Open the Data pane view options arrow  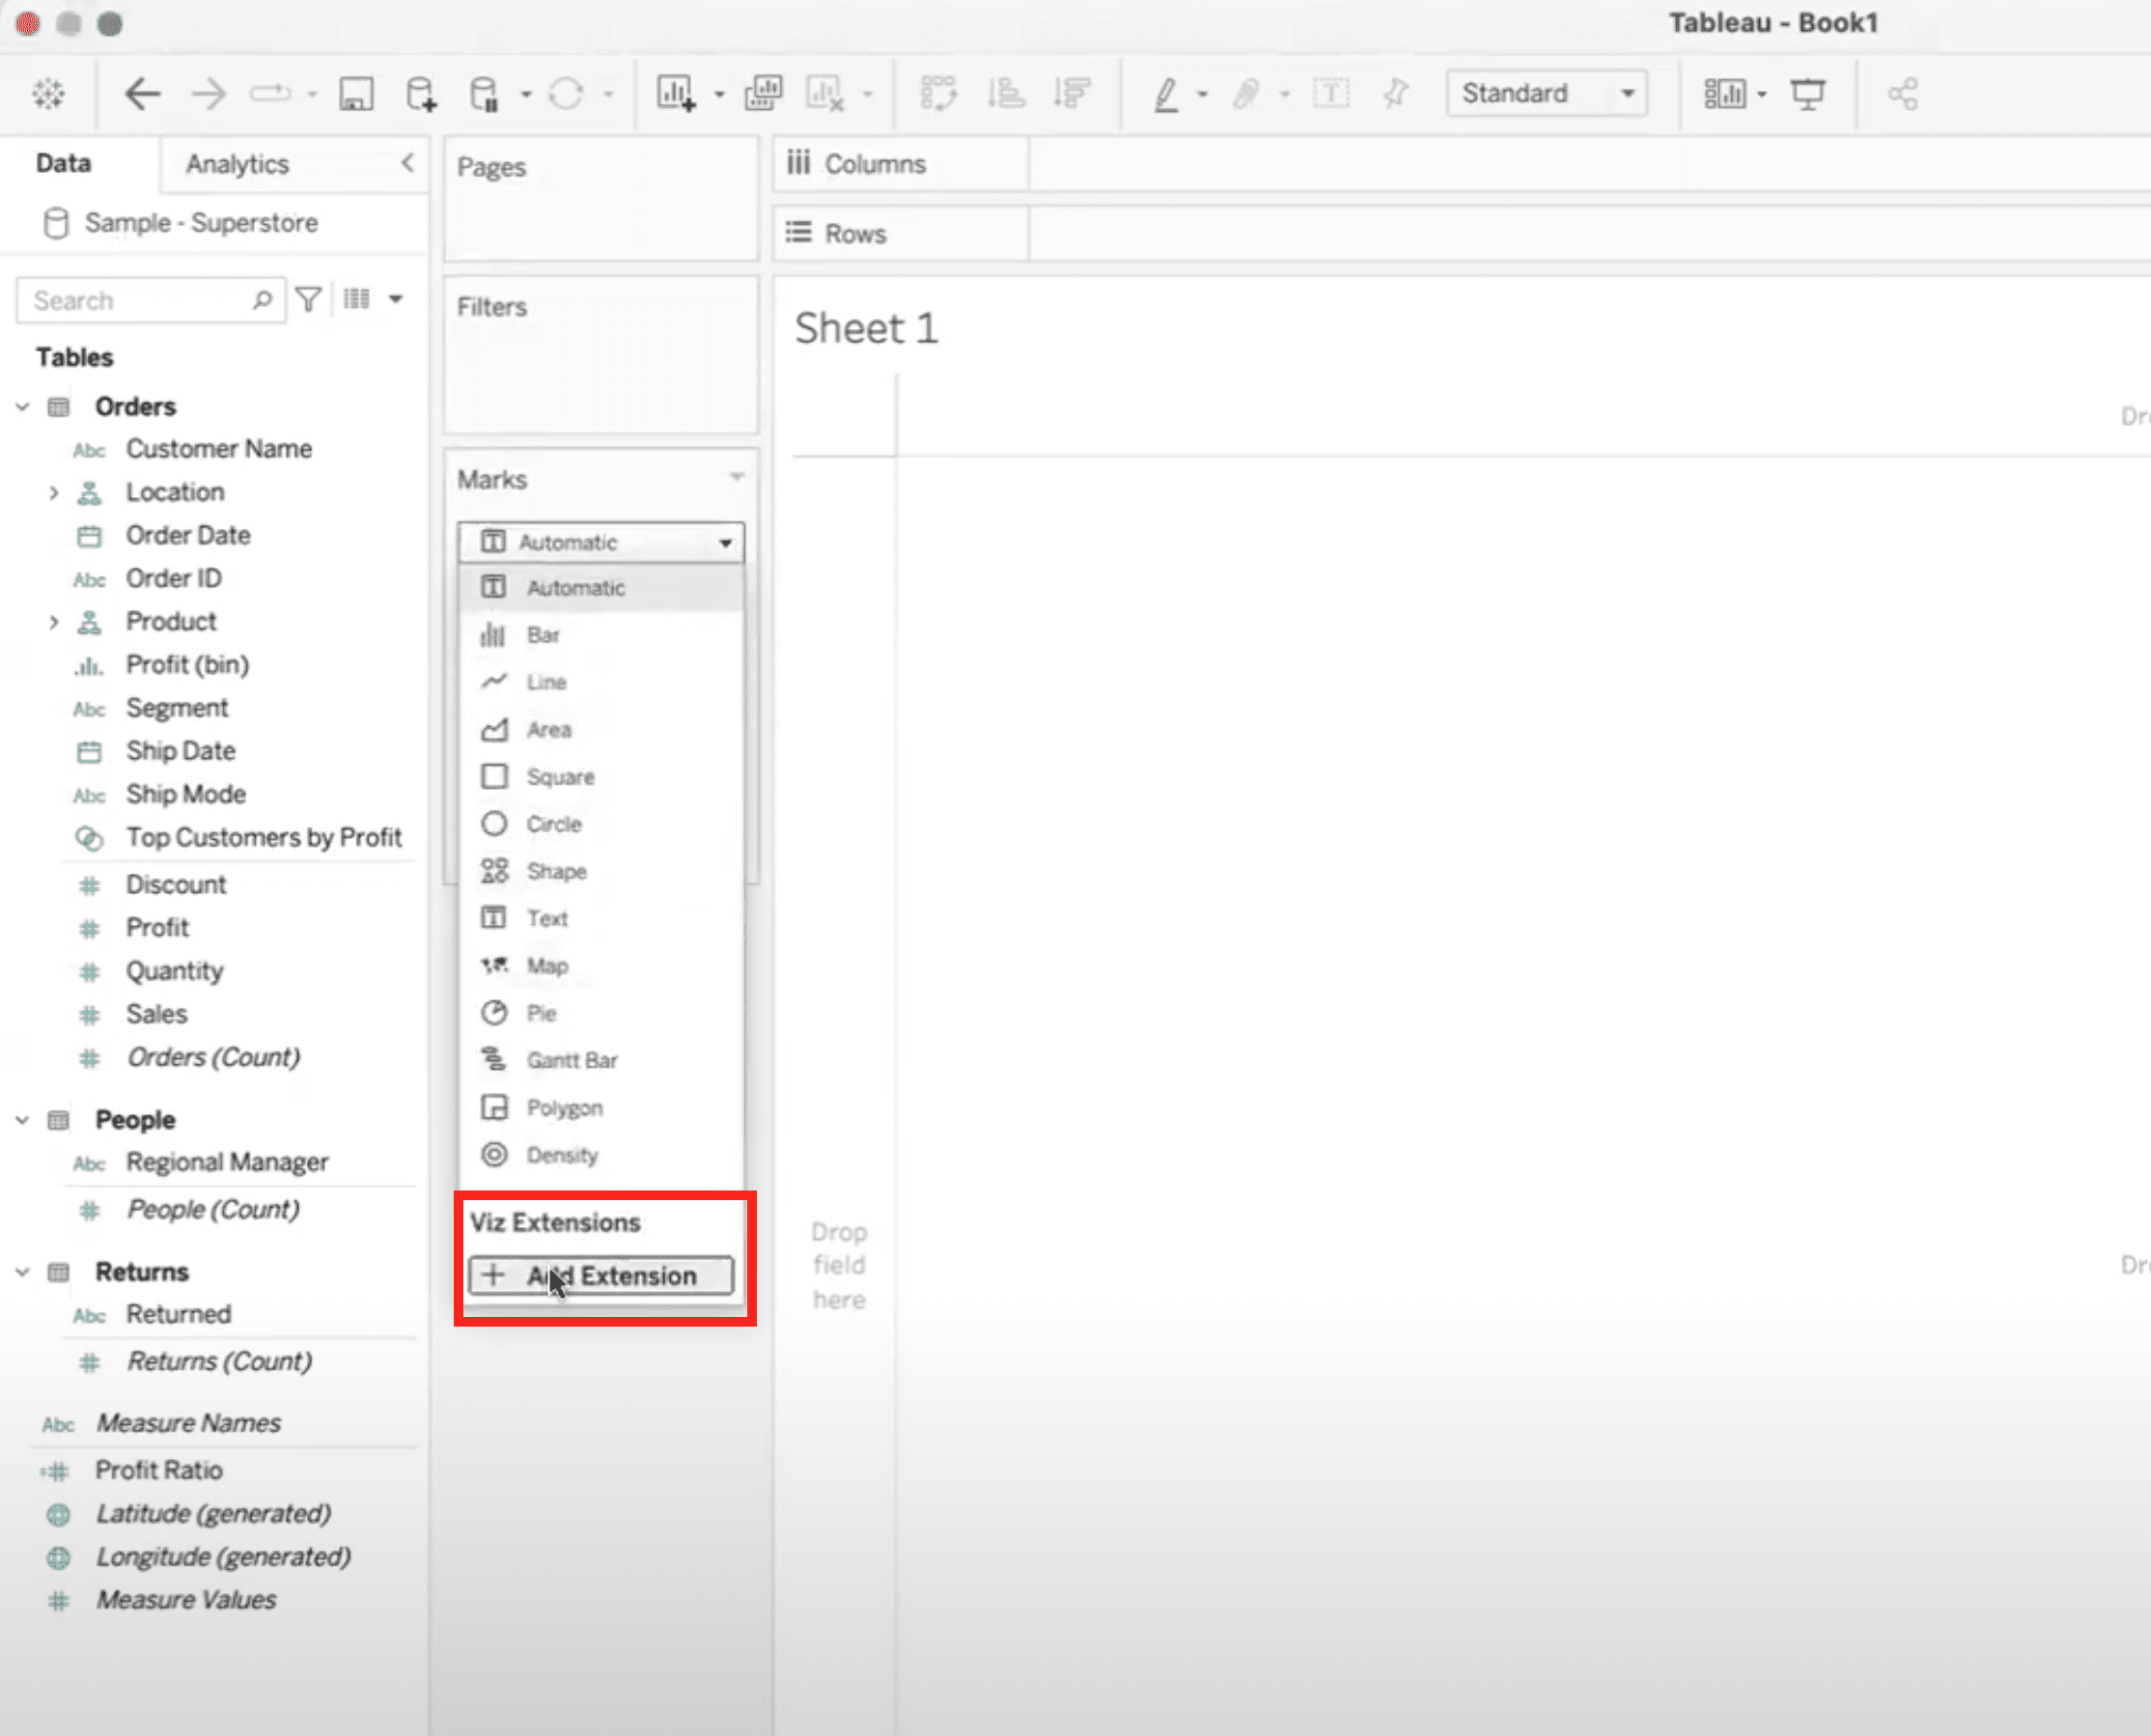pos(396,299)
